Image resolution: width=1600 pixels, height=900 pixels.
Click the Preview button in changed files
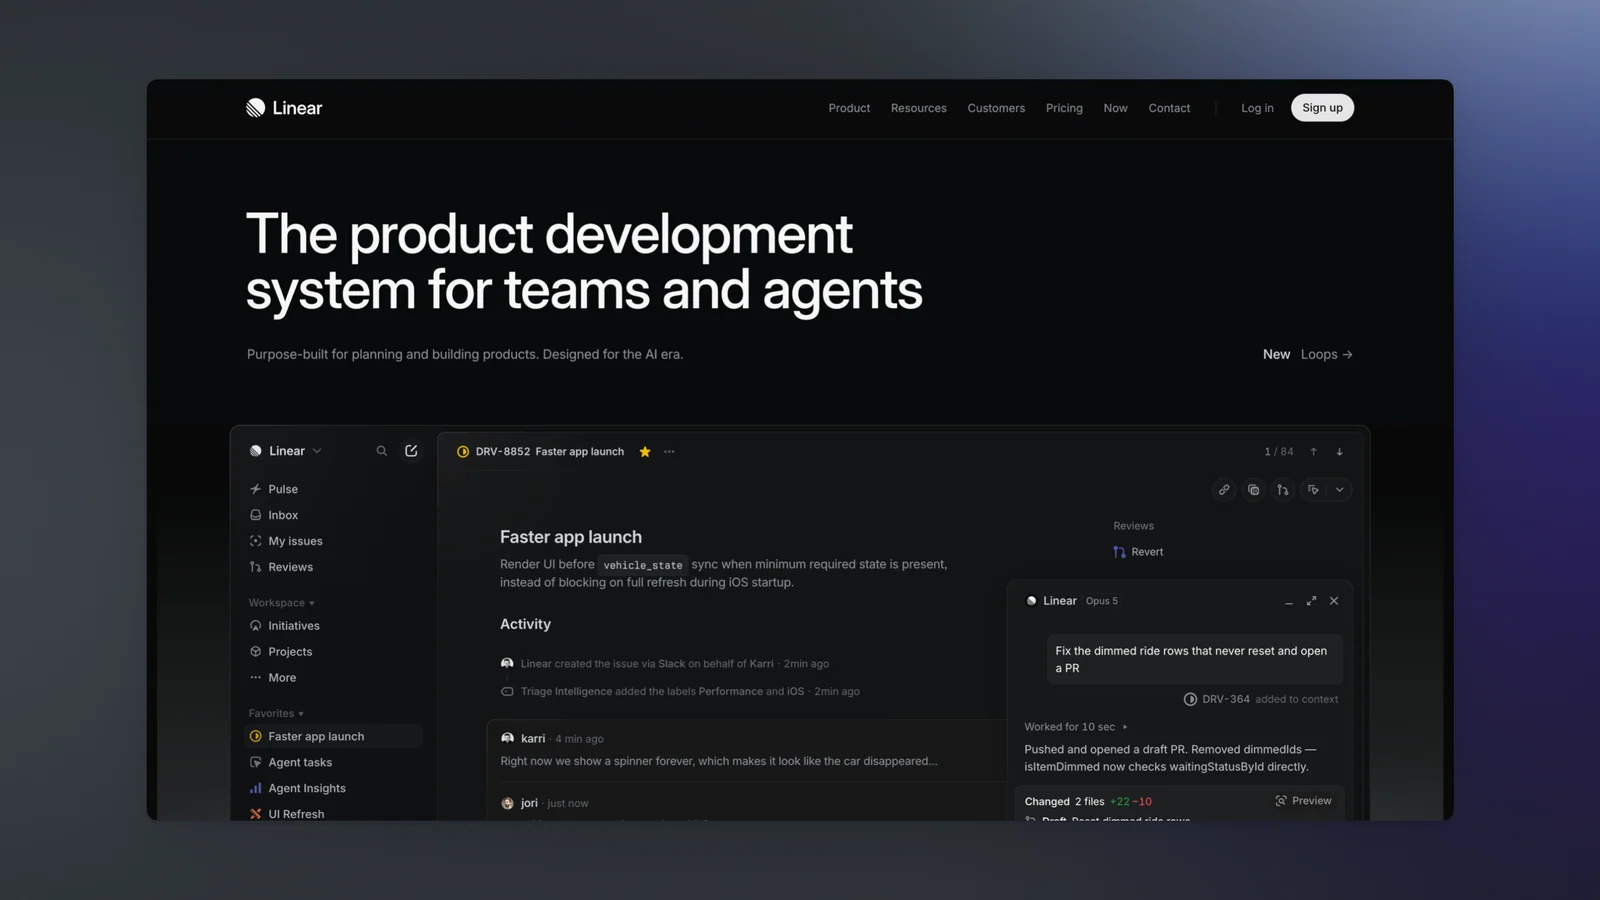point(1303,801)
